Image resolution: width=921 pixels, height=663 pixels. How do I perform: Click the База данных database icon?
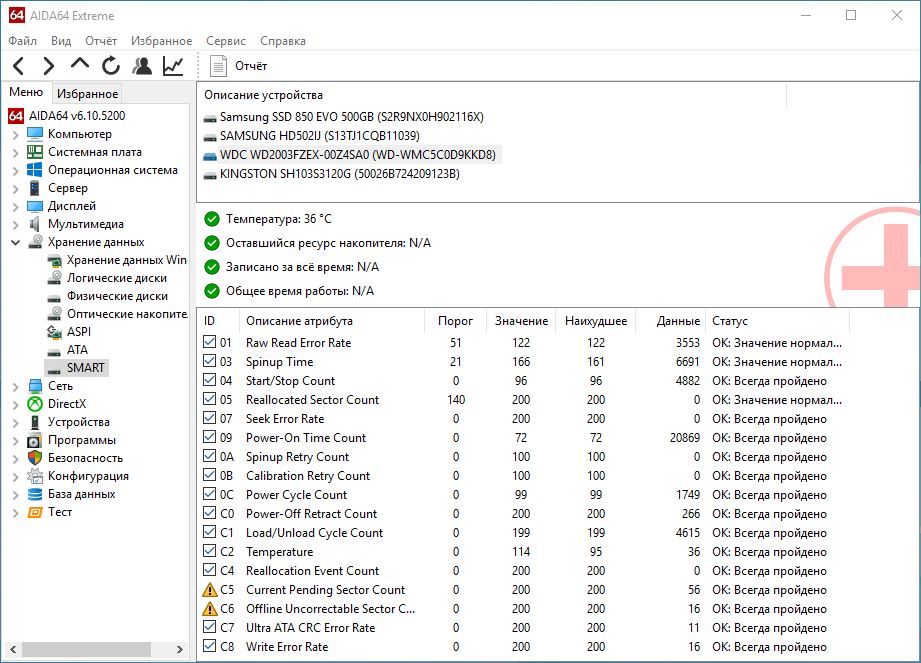(35, 494)
